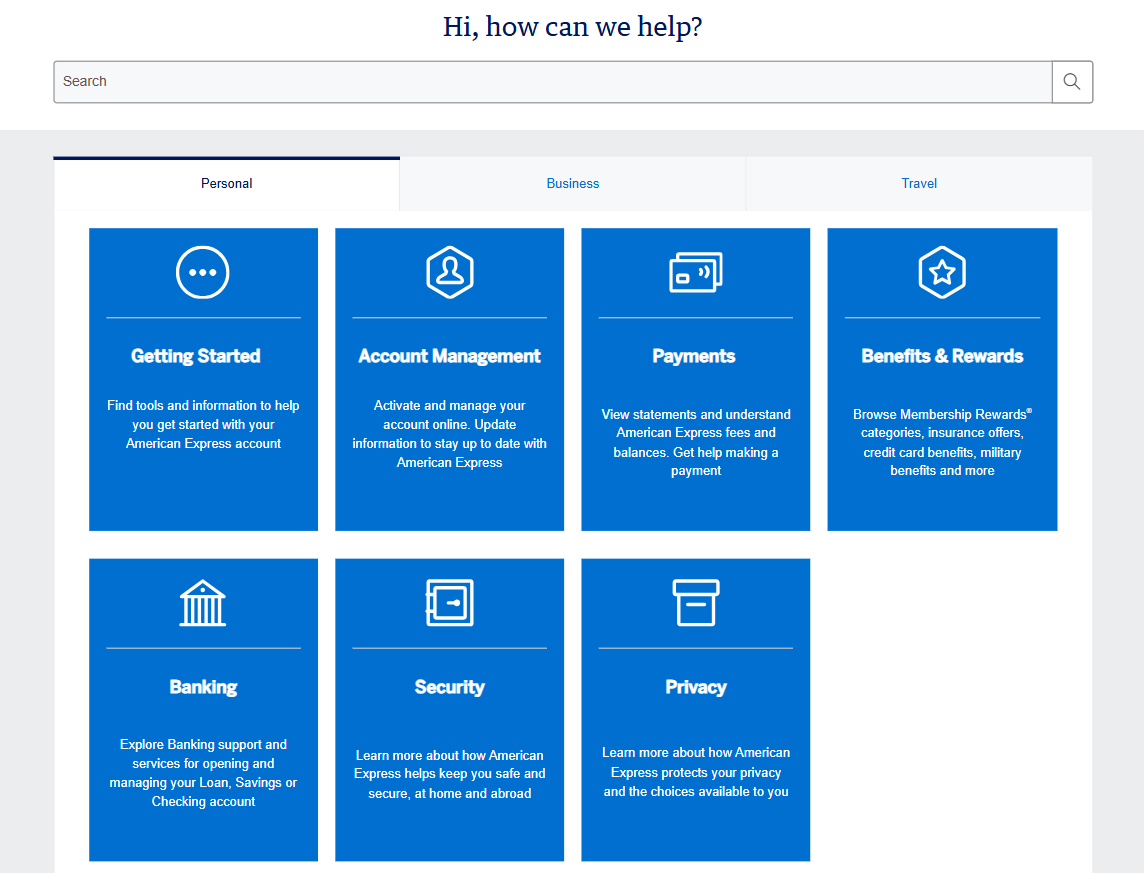Click the Benefits & Rewards star badge icon

pyautogui.click(x=941, y=272)
